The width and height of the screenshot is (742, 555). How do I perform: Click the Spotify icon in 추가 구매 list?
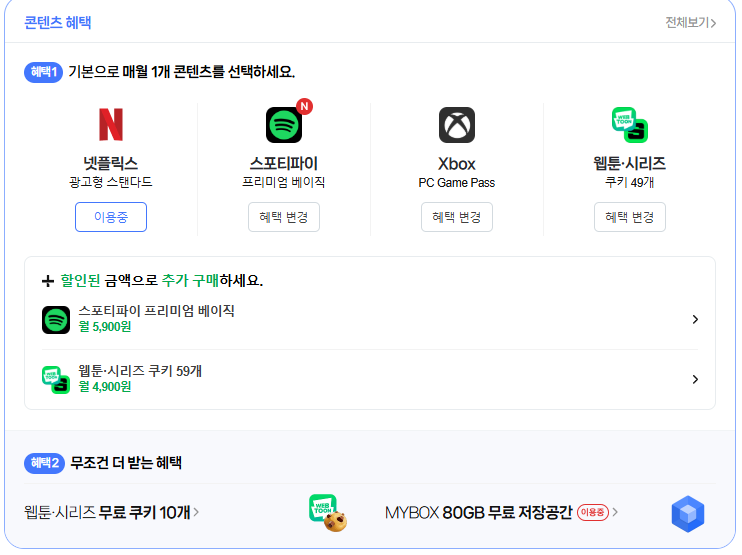coord(56,320)
